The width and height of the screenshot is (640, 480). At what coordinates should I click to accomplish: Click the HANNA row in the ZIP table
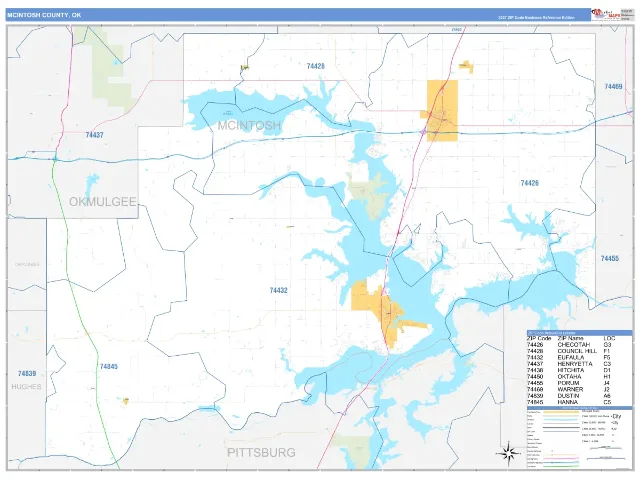point(579,402)
